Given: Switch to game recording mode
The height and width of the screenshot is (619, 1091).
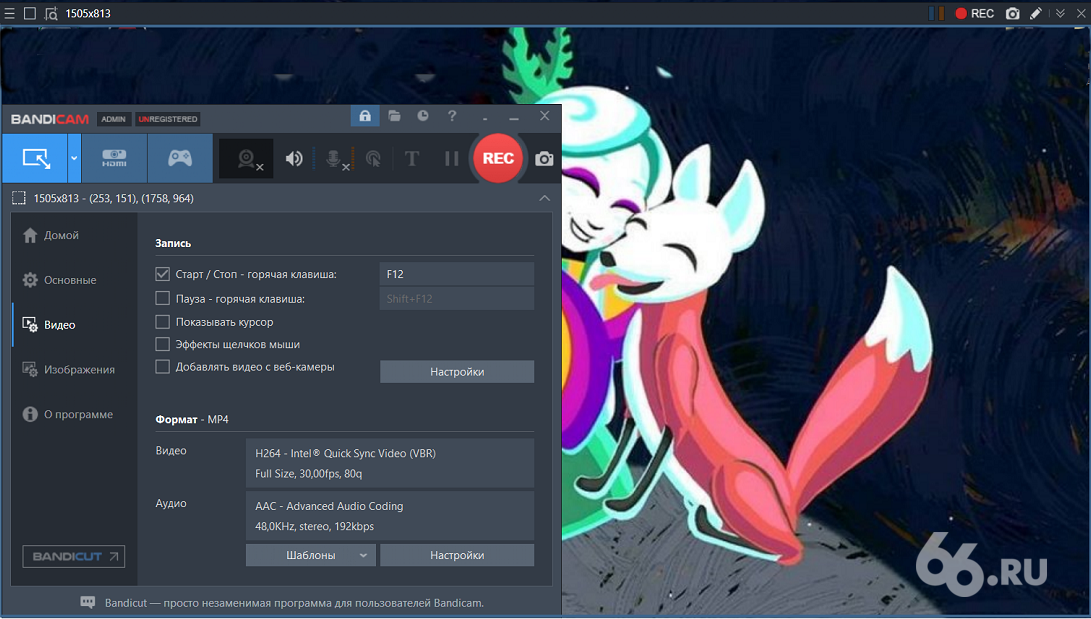Looking at the screenshot, I should tap(180, 159).
